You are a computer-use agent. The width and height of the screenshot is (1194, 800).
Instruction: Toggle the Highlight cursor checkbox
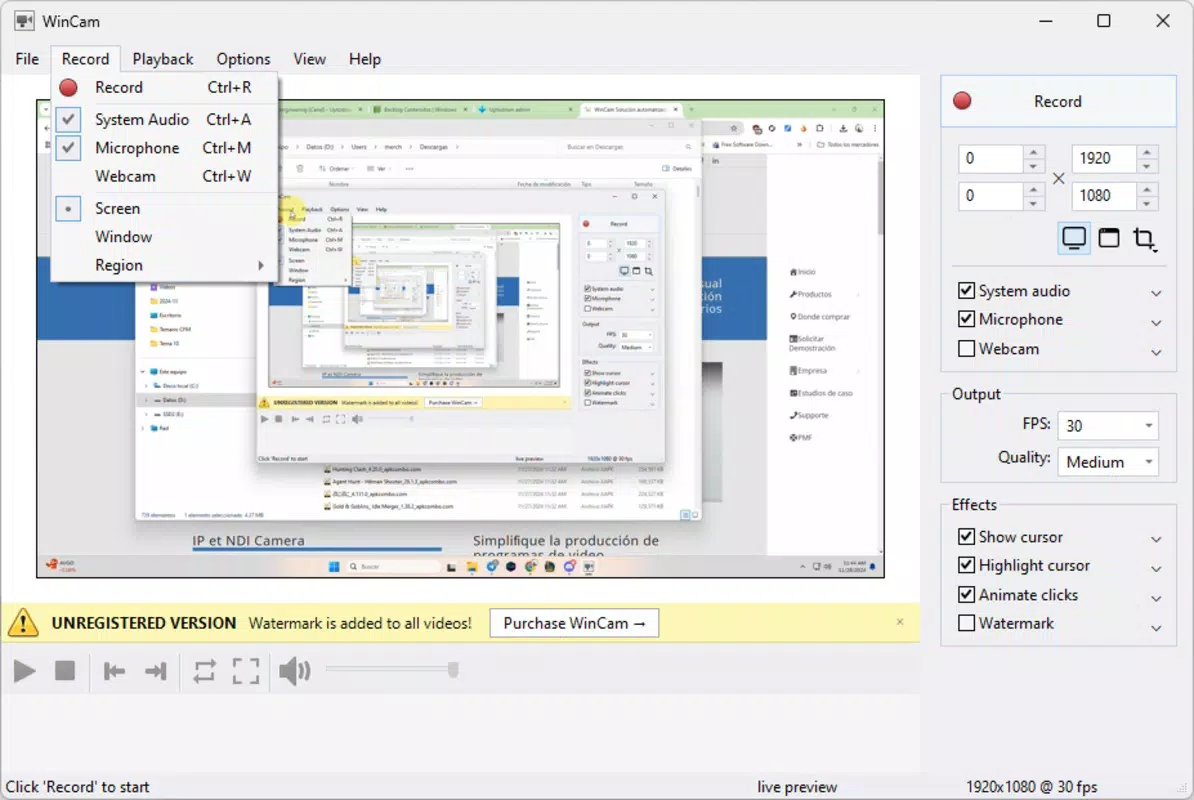pyautogui.click(x=966, y=565)
